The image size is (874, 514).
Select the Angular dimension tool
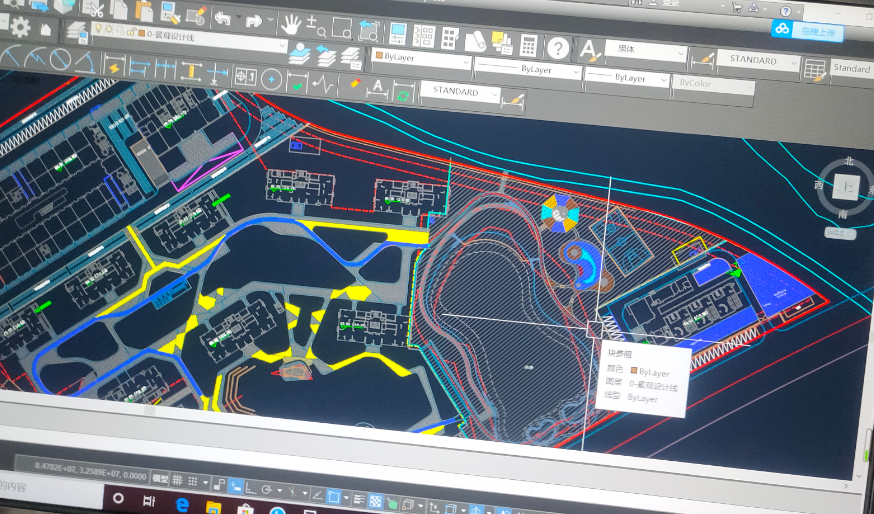click(85, 61)
